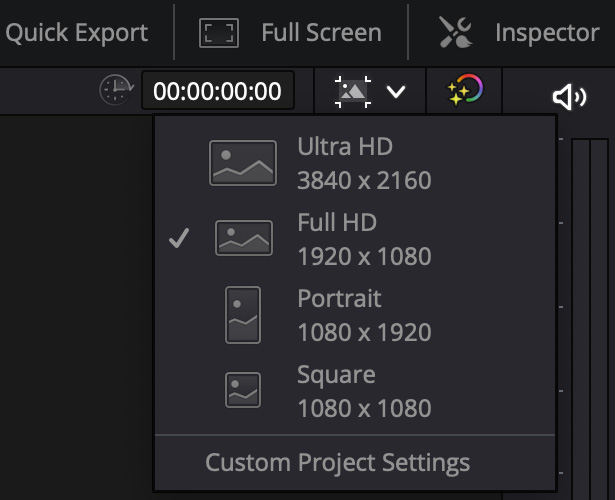Click the Full Screen viewer icon
The width and height of the screenshot is (615, 500).
point(219,33)
